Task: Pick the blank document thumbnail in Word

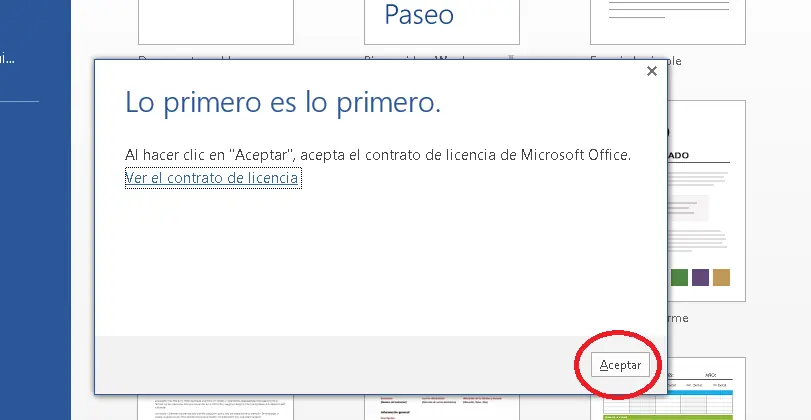Action: [x=216, y=22]
